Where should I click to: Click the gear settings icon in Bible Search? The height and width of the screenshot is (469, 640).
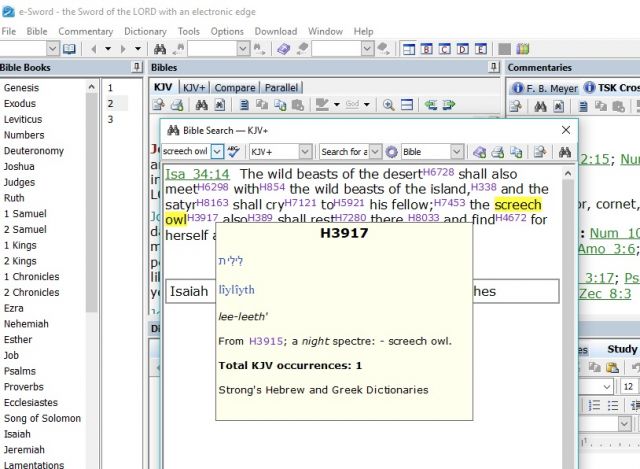click(391, 152)
